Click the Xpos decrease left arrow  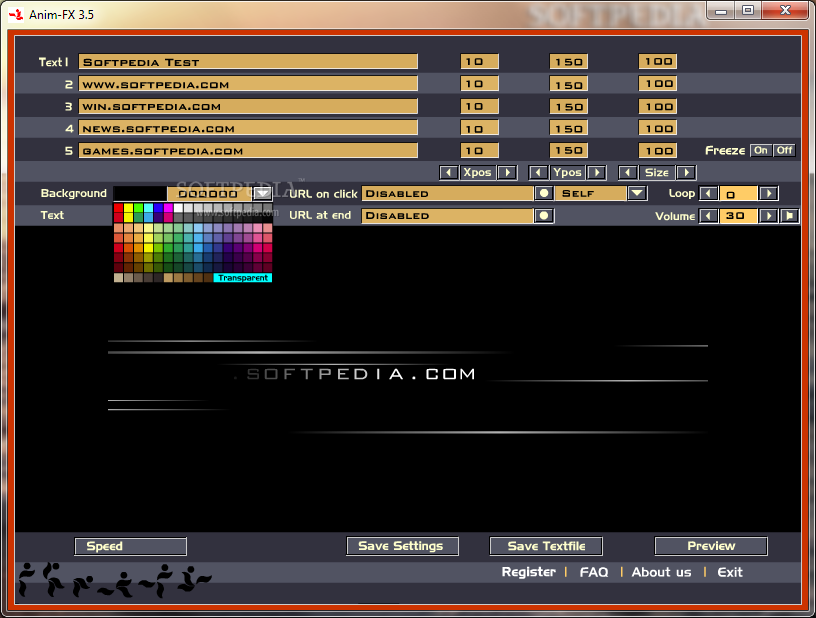click(449, 173)
